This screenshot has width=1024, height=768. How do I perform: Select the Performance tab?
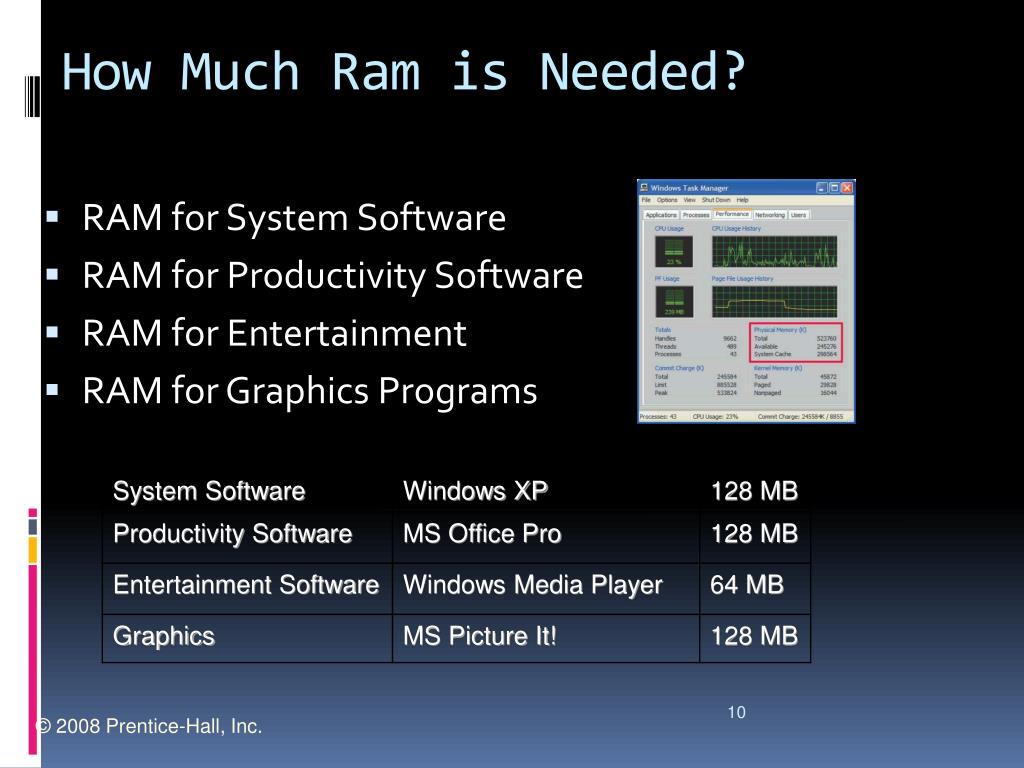732,214
